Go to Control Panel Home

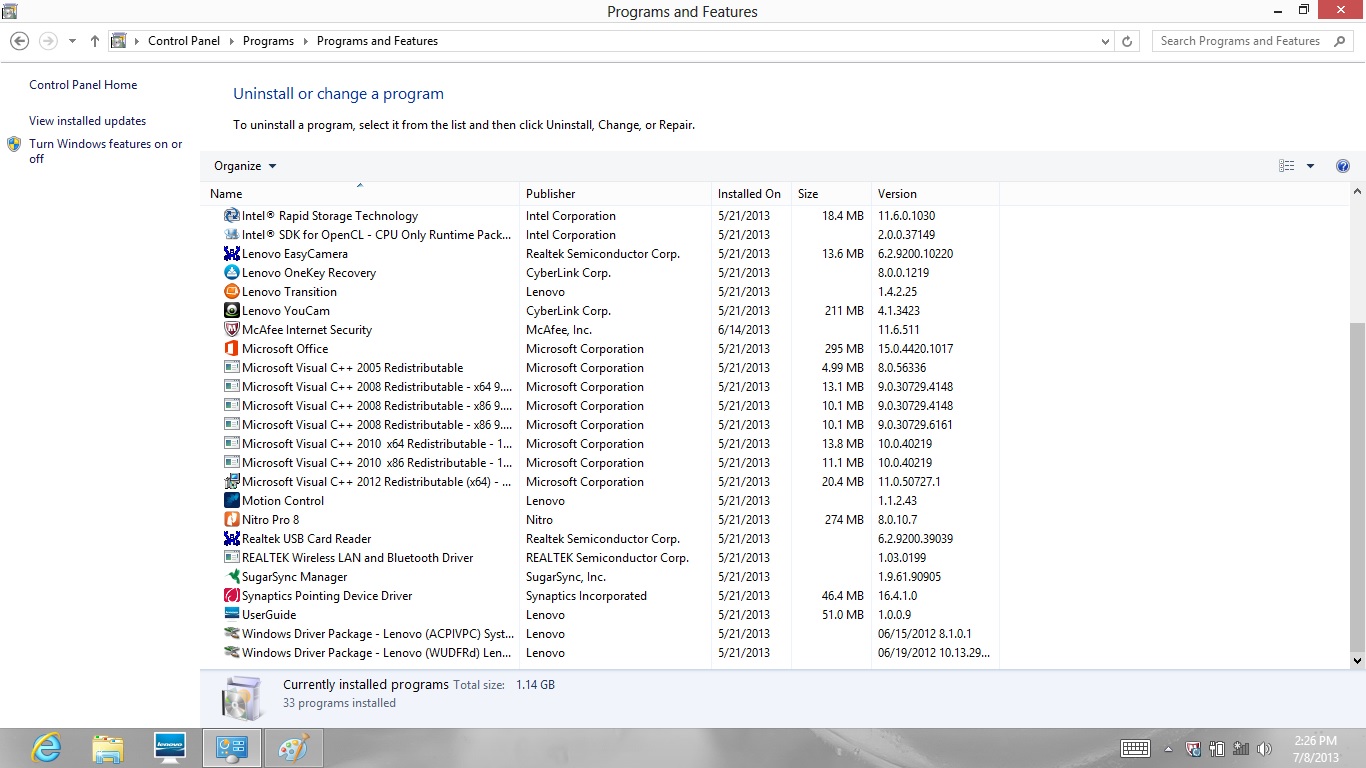coord(83,85)
